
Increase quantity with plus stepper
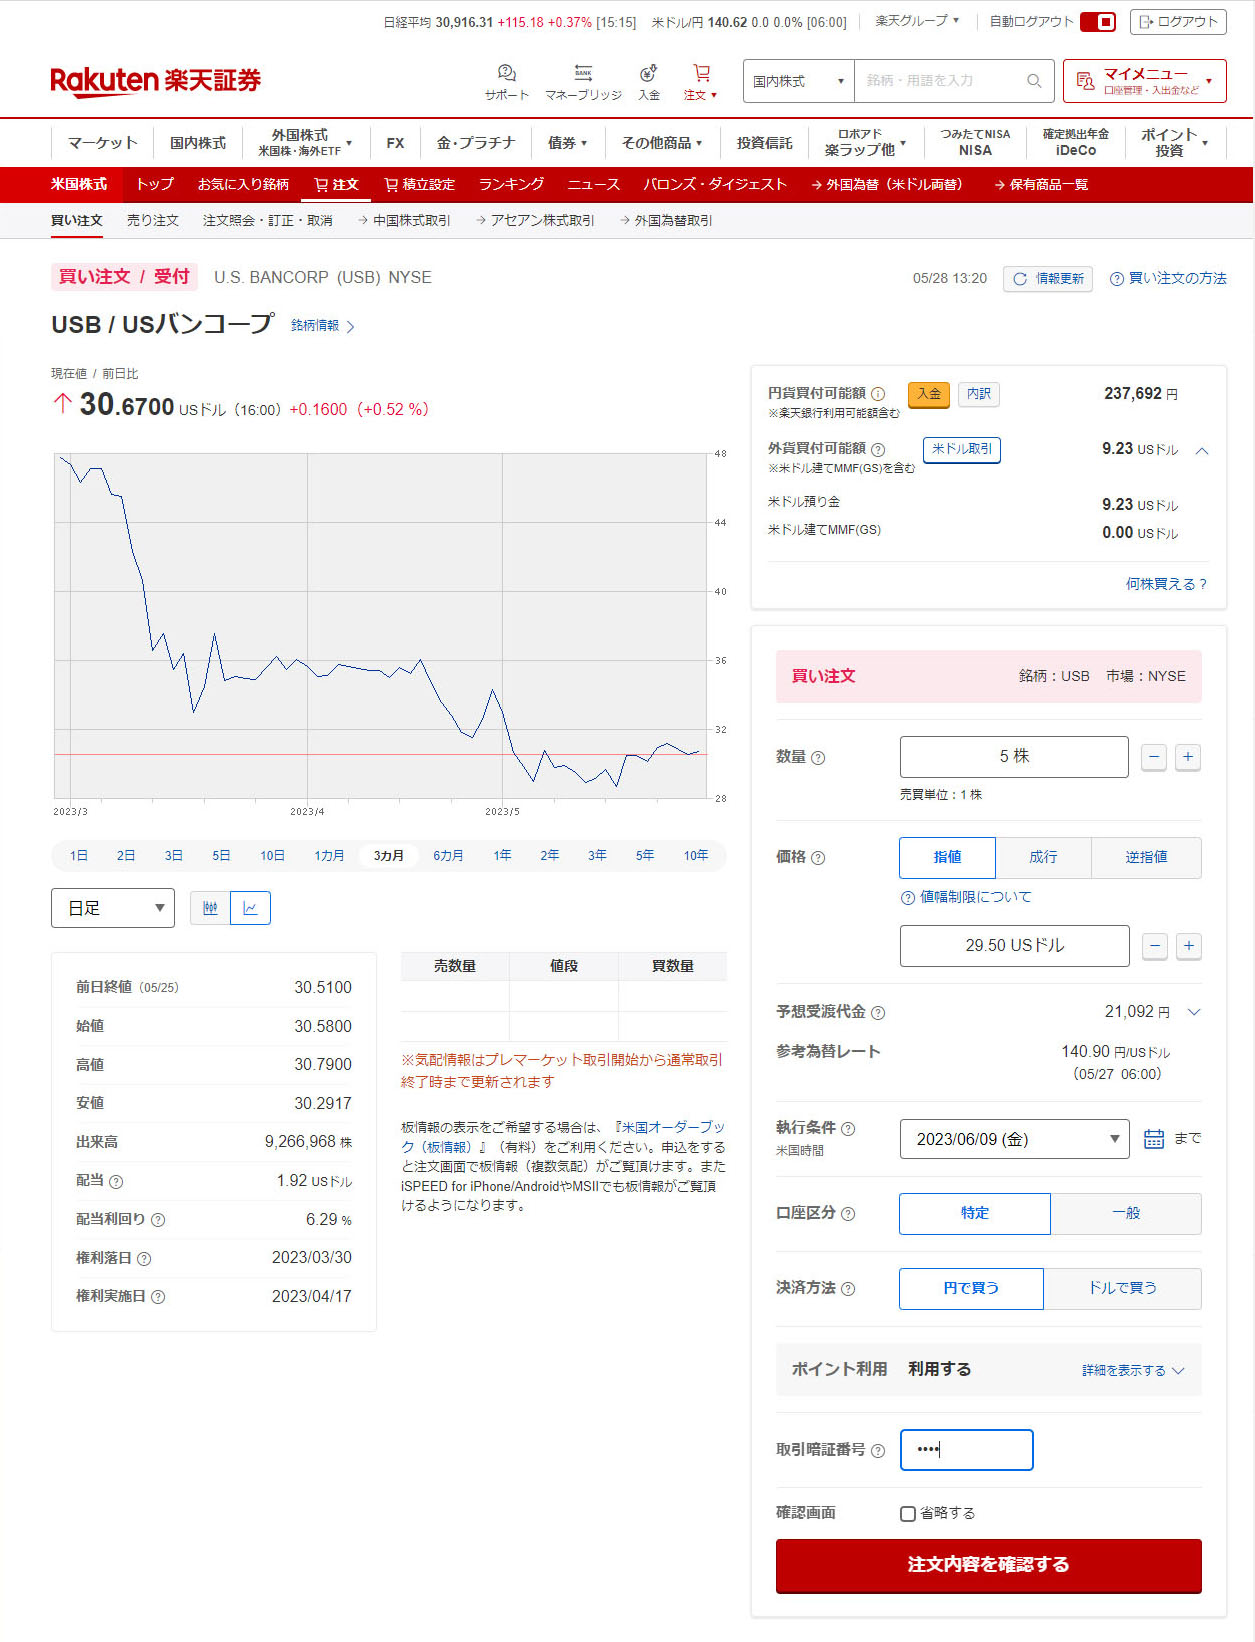[x=1187, y=757]
